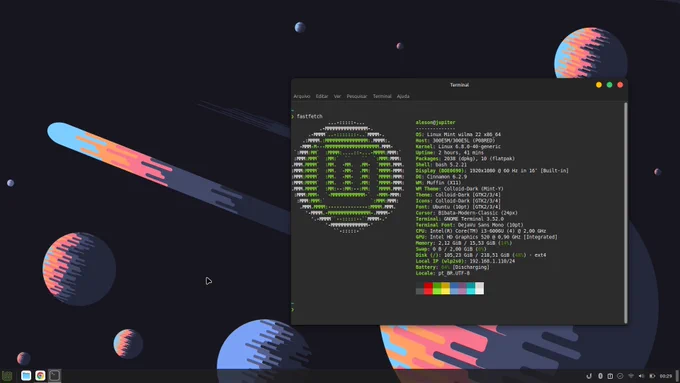This screenshot has width=680, height=383.
Task: Open the Ajuda menu in Terminal
Action: (403, 96)
